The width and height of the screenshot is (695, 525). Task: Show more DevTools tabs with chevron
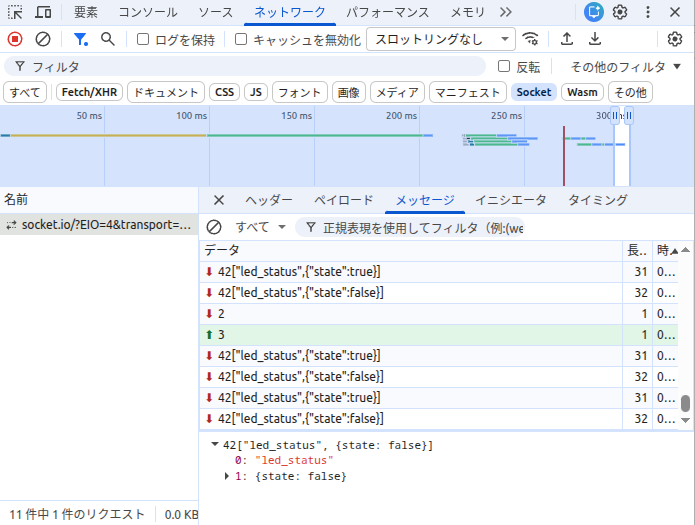coord(506,12)
